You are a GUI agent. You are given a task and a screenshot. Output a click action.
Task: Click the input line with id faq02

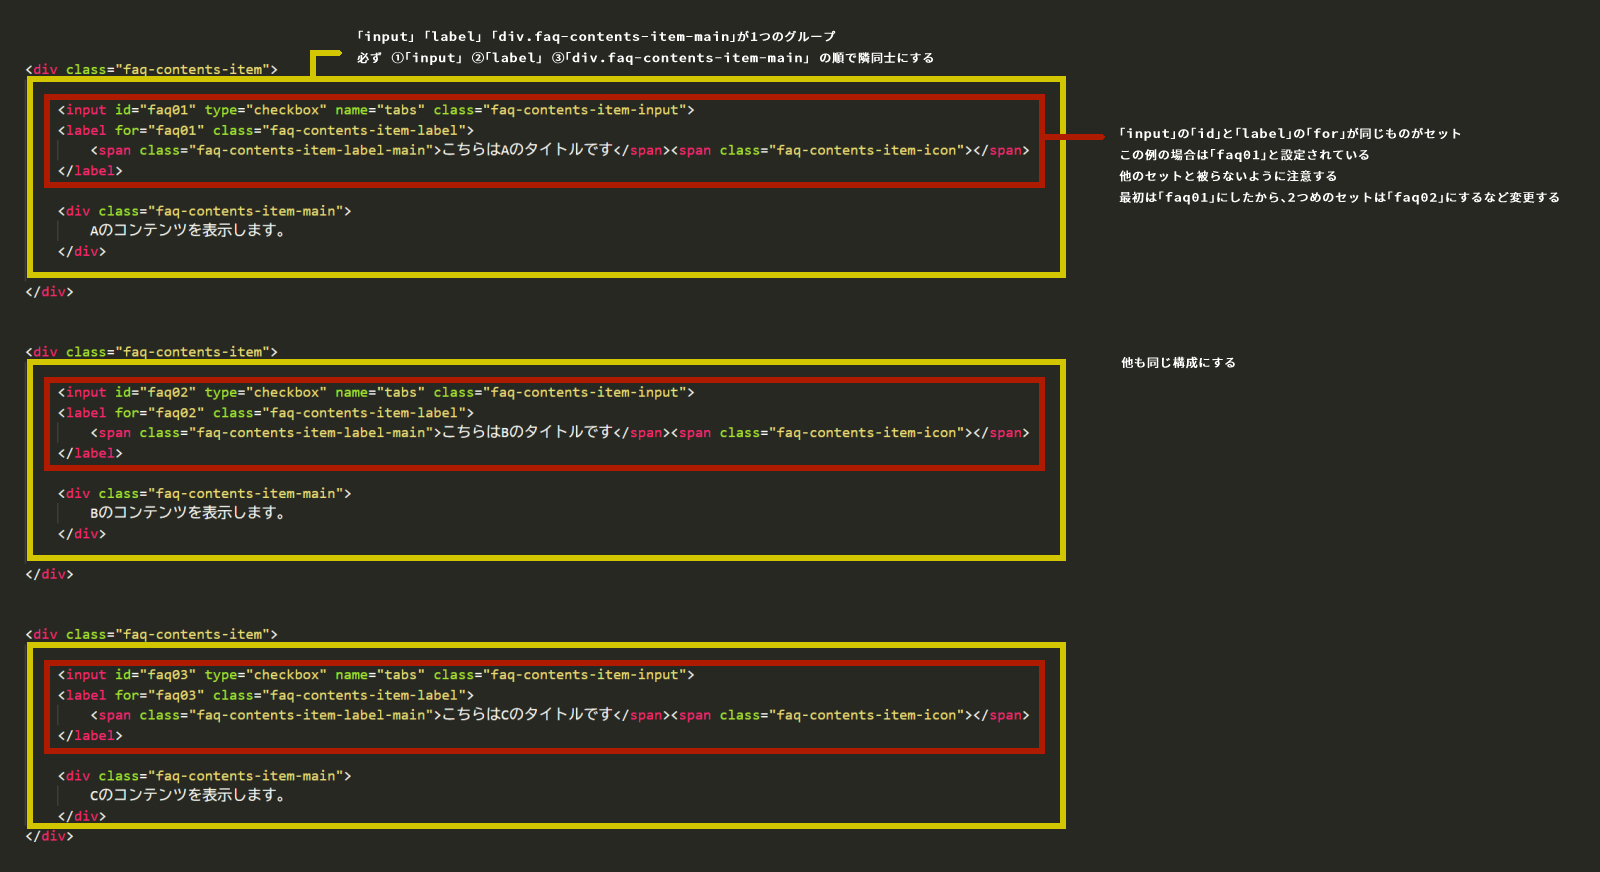point(375,393)
